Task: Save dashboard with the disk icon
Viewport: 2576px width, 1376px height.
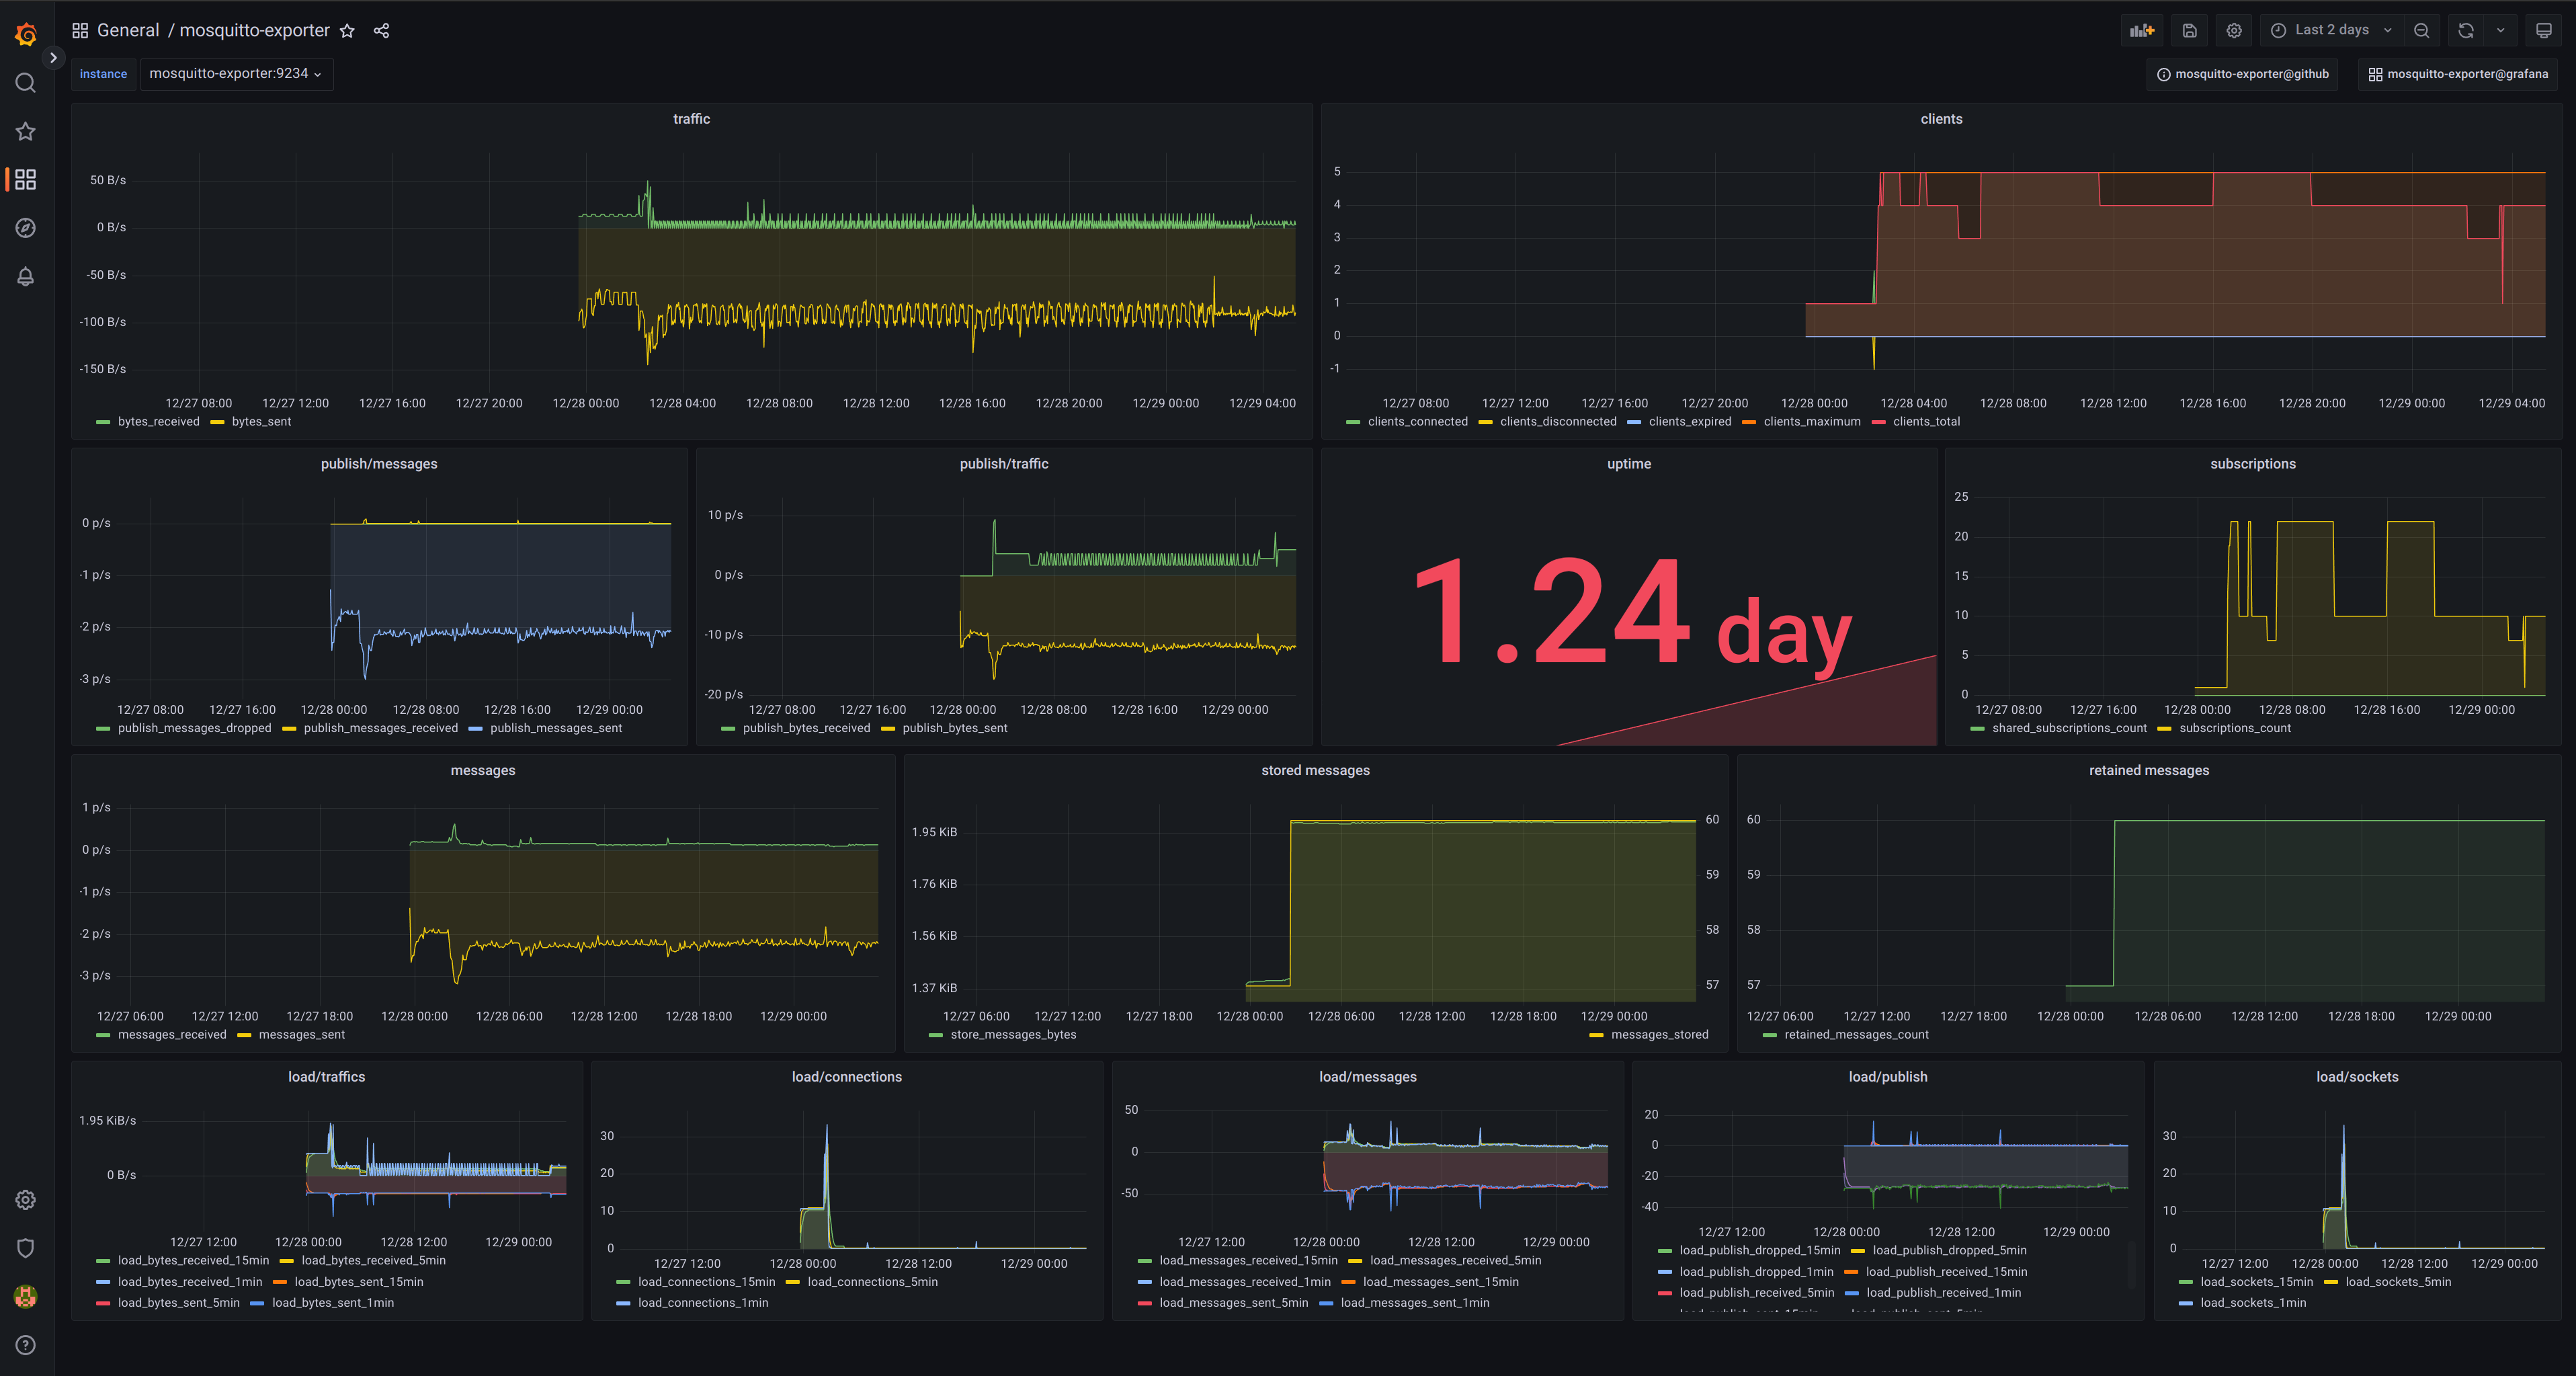Action: tap(2189, 30)
